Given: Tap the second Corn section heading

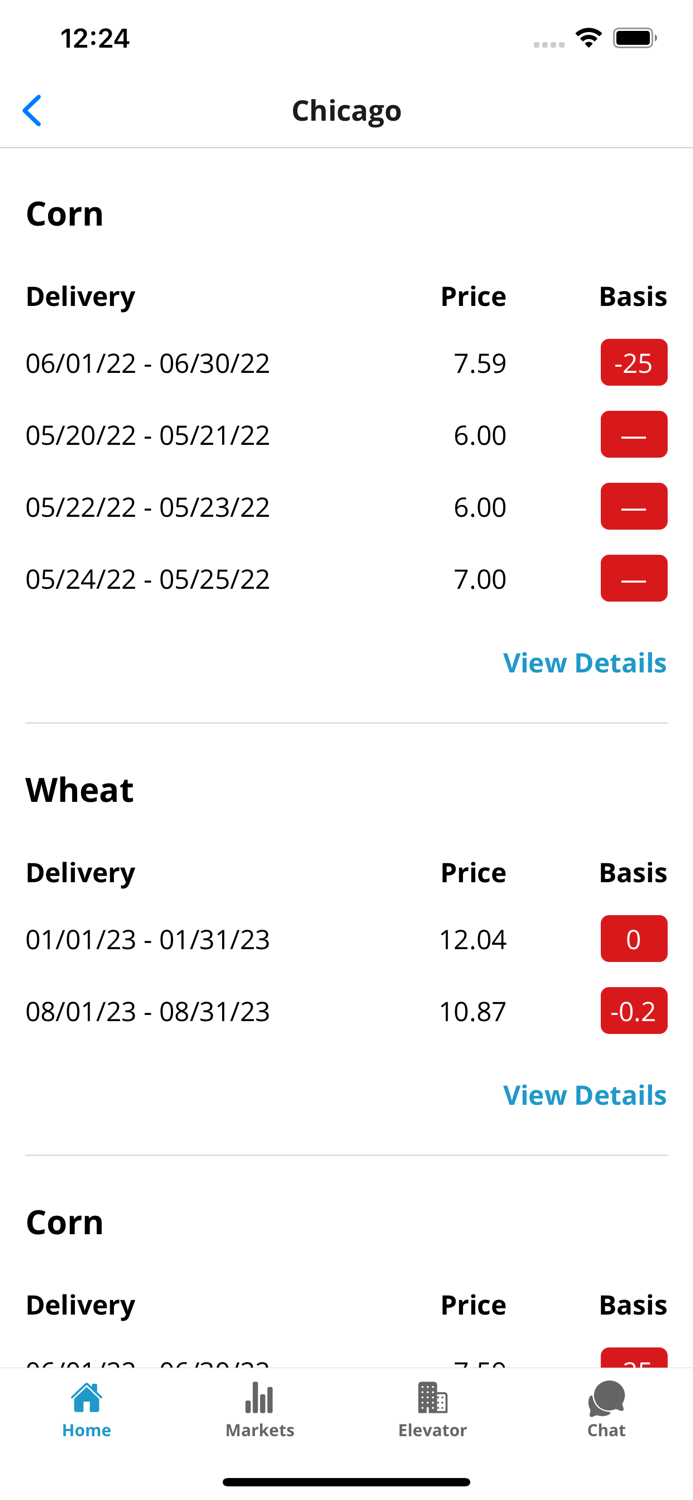Looking at the screenshot, I should 64,1221.
